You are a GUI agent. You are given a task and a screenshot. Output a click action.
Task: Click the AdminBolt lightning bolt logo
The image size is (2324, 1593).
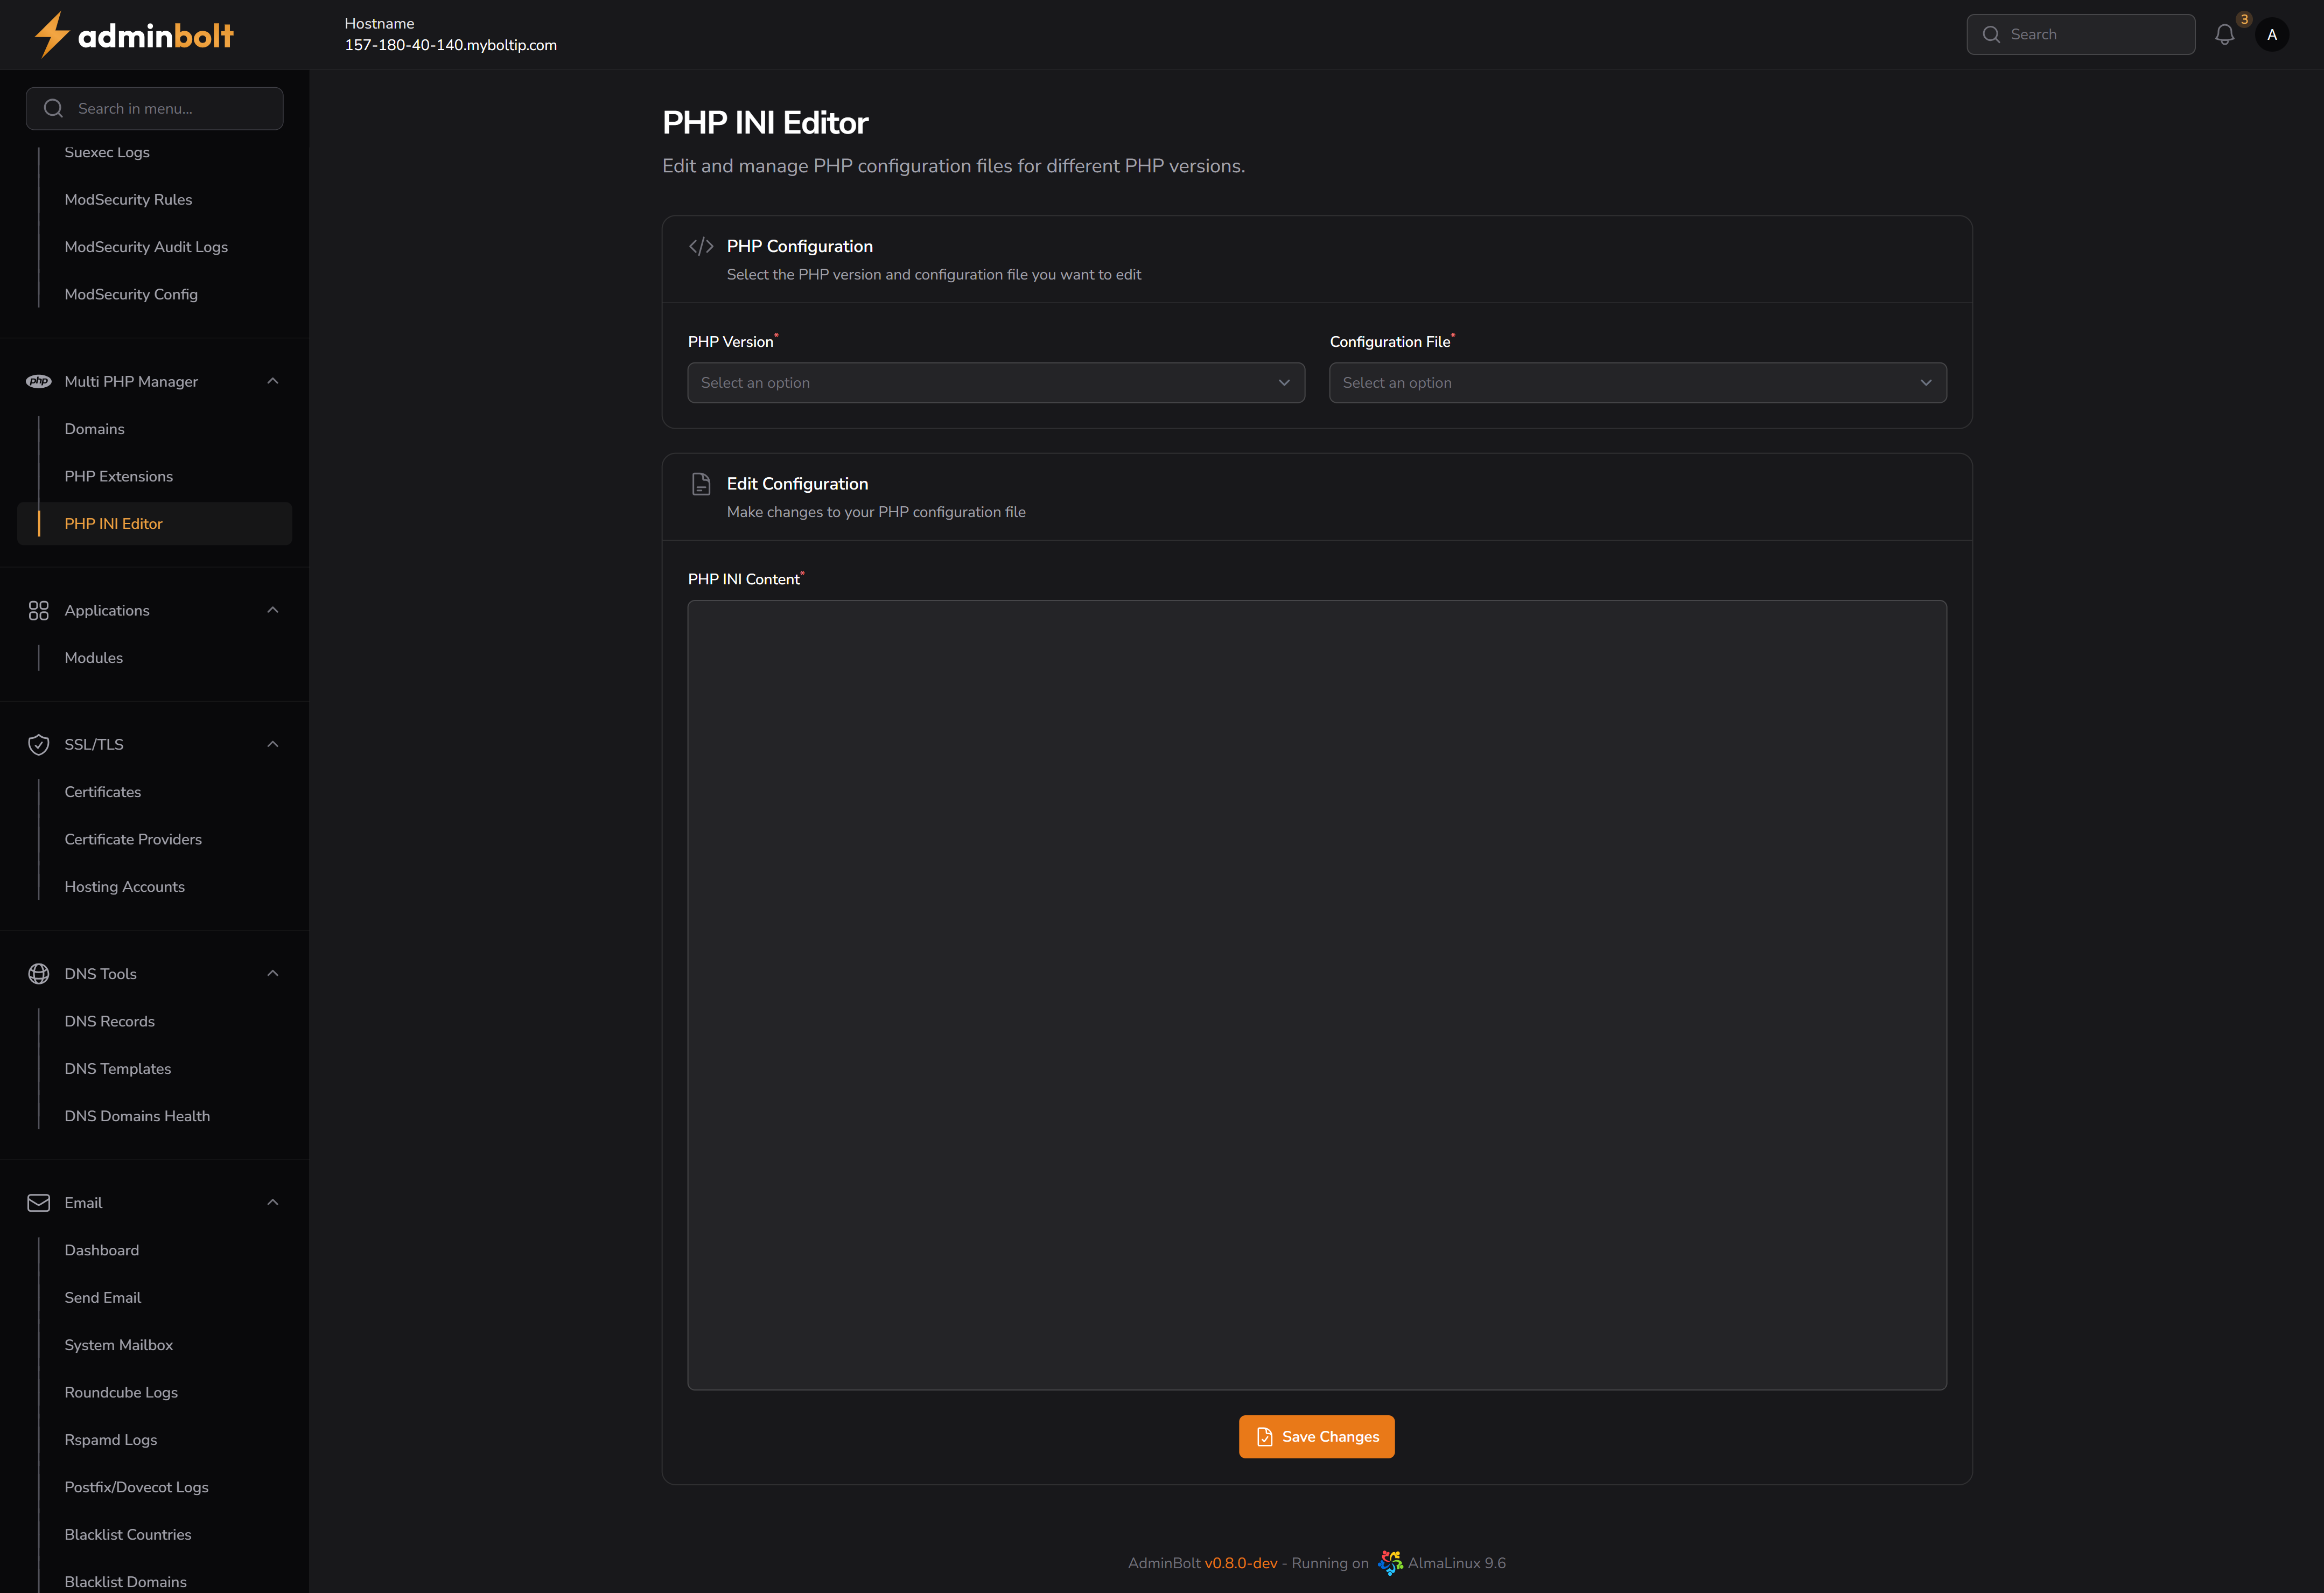coord(51,34)
